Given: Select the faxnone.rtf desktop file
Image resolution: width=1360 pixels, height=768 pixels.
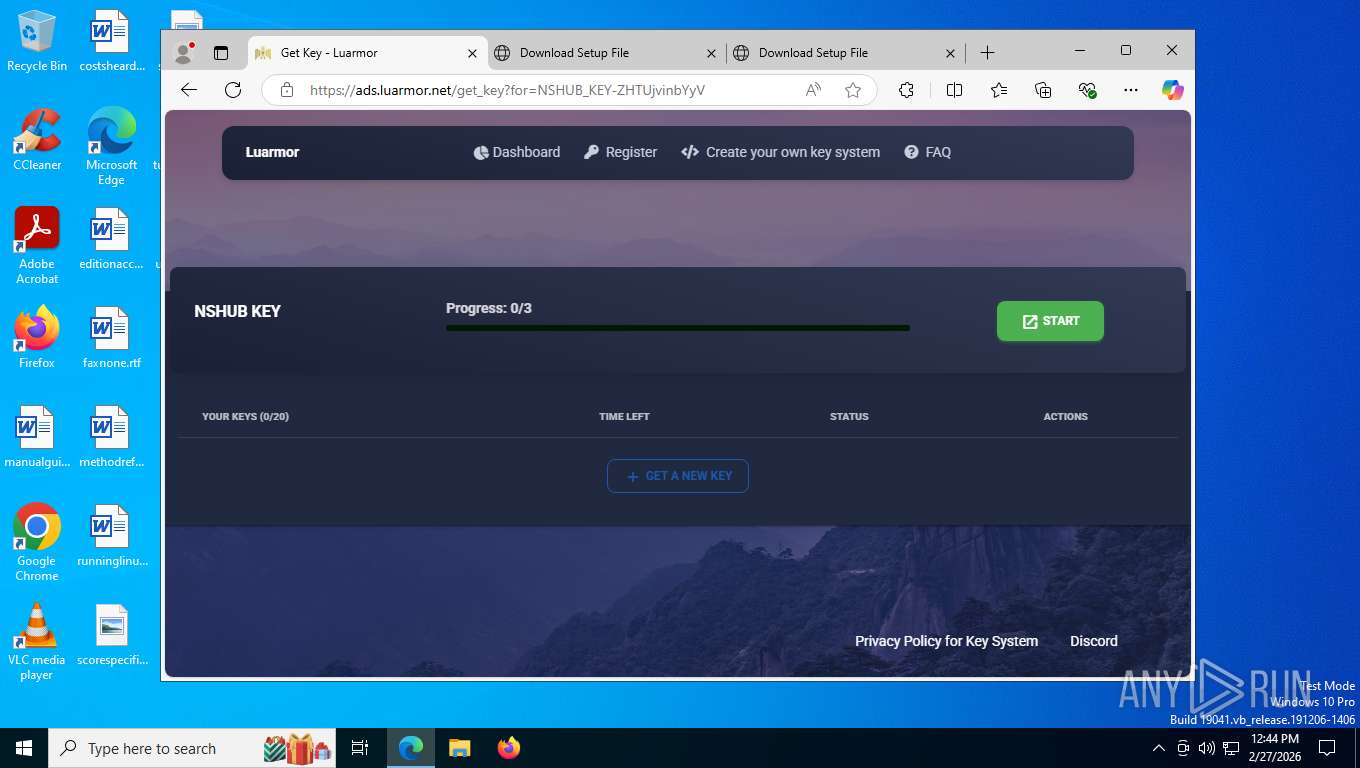Looking at the screenshot, I should coord(111,337).
